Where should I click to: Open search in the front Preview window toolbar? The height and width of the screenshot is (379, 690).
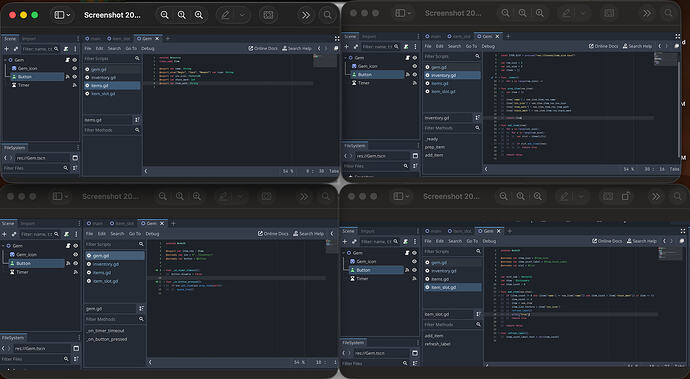[x=327, y=15]
